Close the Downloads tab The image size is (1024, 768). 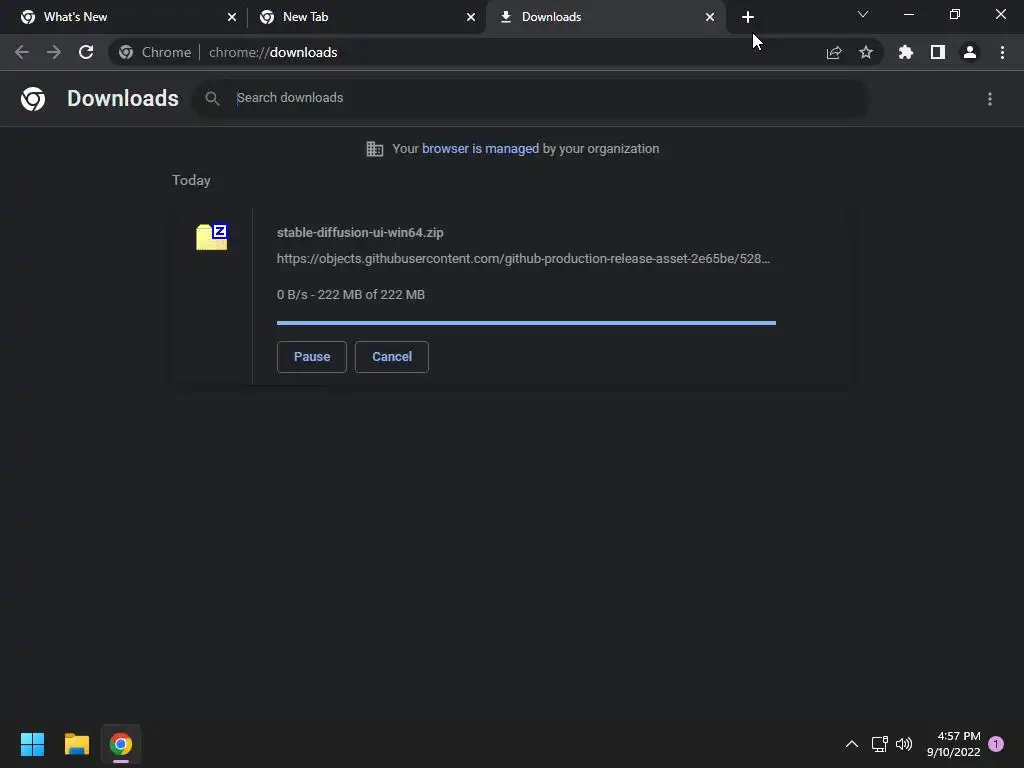click(710, 17)
